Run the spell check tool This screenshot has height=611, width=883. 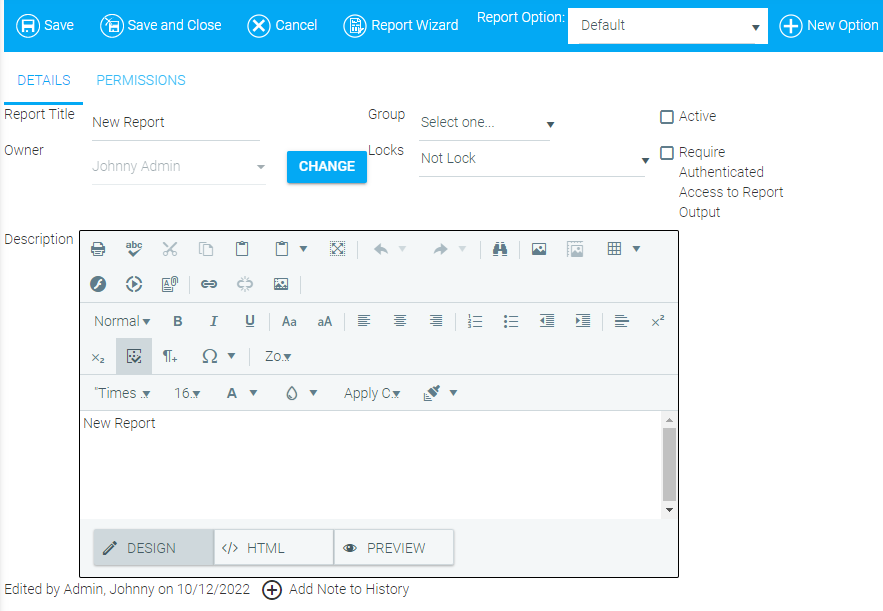click(x=134, y=249)
